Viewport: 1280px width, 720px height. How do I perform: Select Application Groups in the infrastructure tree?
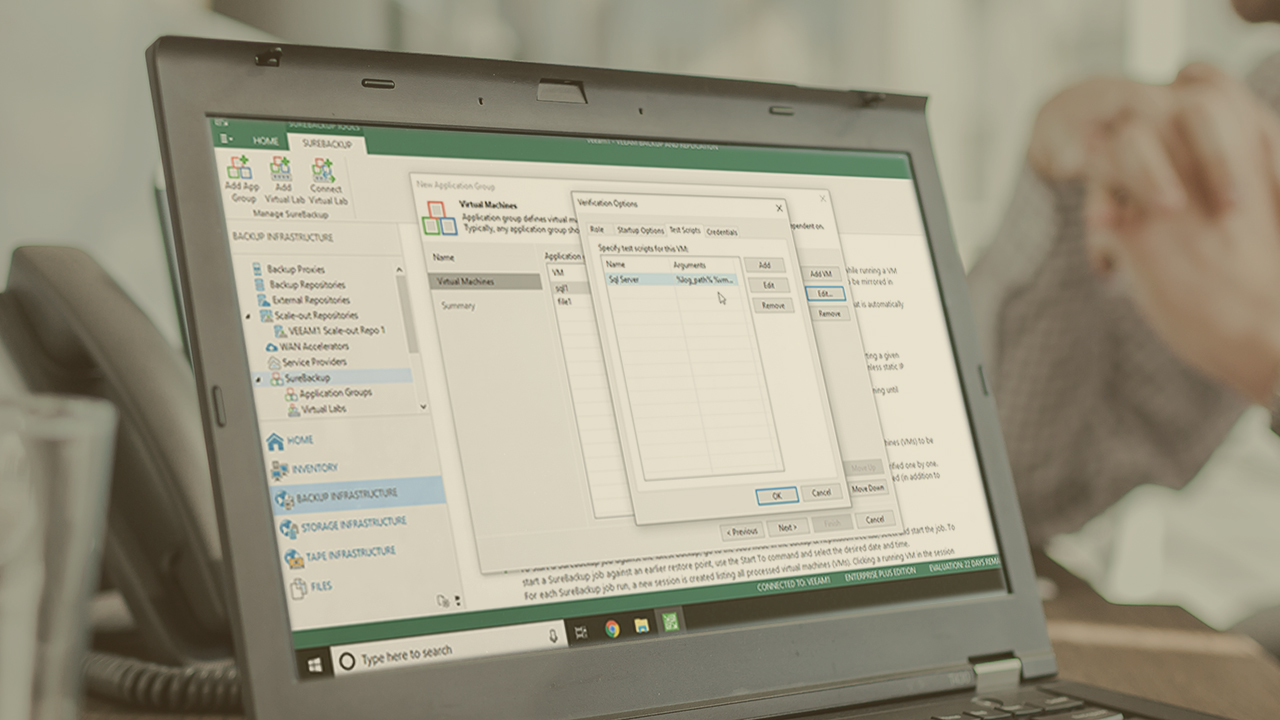[x=335, y=393]
